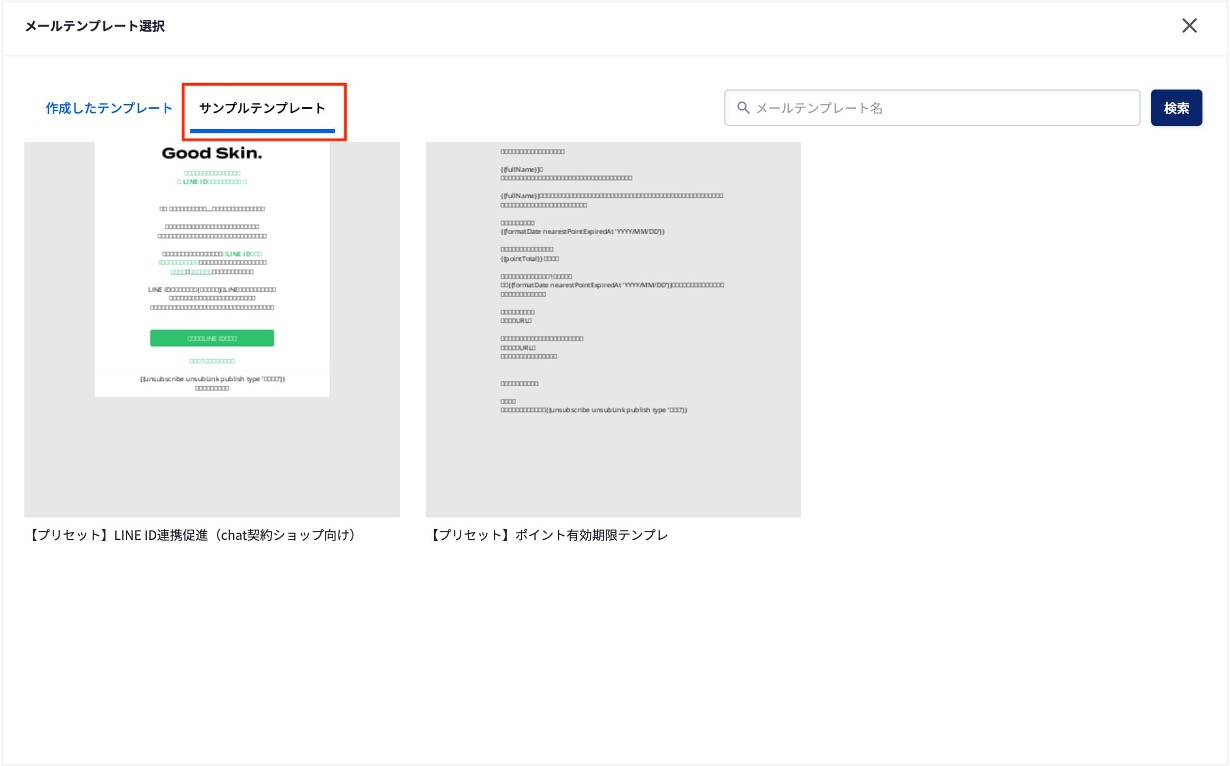The height and width of the screenshot is (766, 1230).
Task: Click the green link under the preview button
Action: 212,360
